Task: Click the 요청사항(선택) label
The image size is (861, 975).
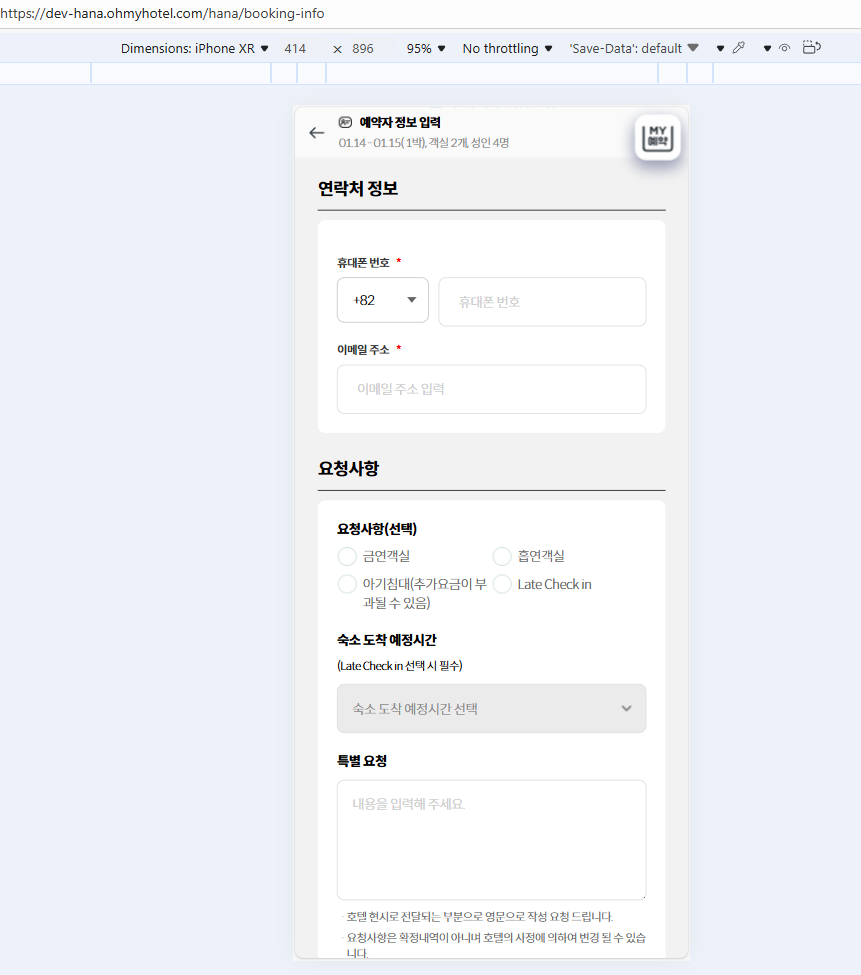Action: [377, 529]
